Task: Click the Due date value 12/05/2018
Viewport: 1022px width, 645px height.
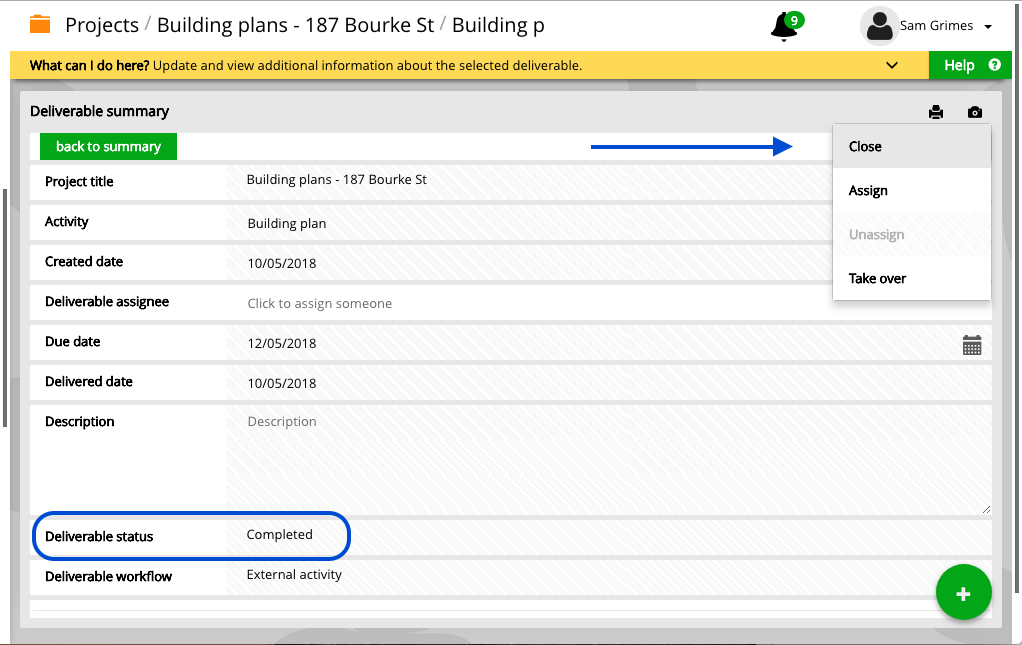Action: (x=282, y=343)
